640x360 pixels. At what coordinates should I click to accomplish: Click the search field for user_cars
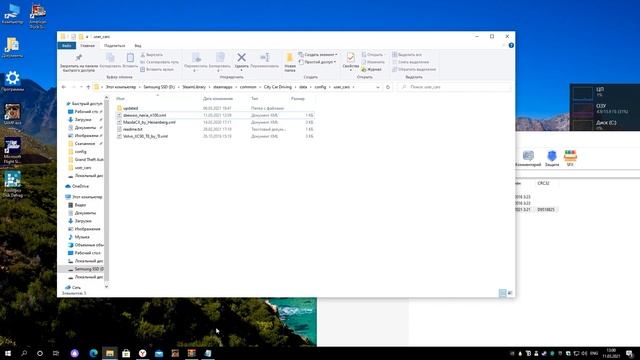[454, 87]
